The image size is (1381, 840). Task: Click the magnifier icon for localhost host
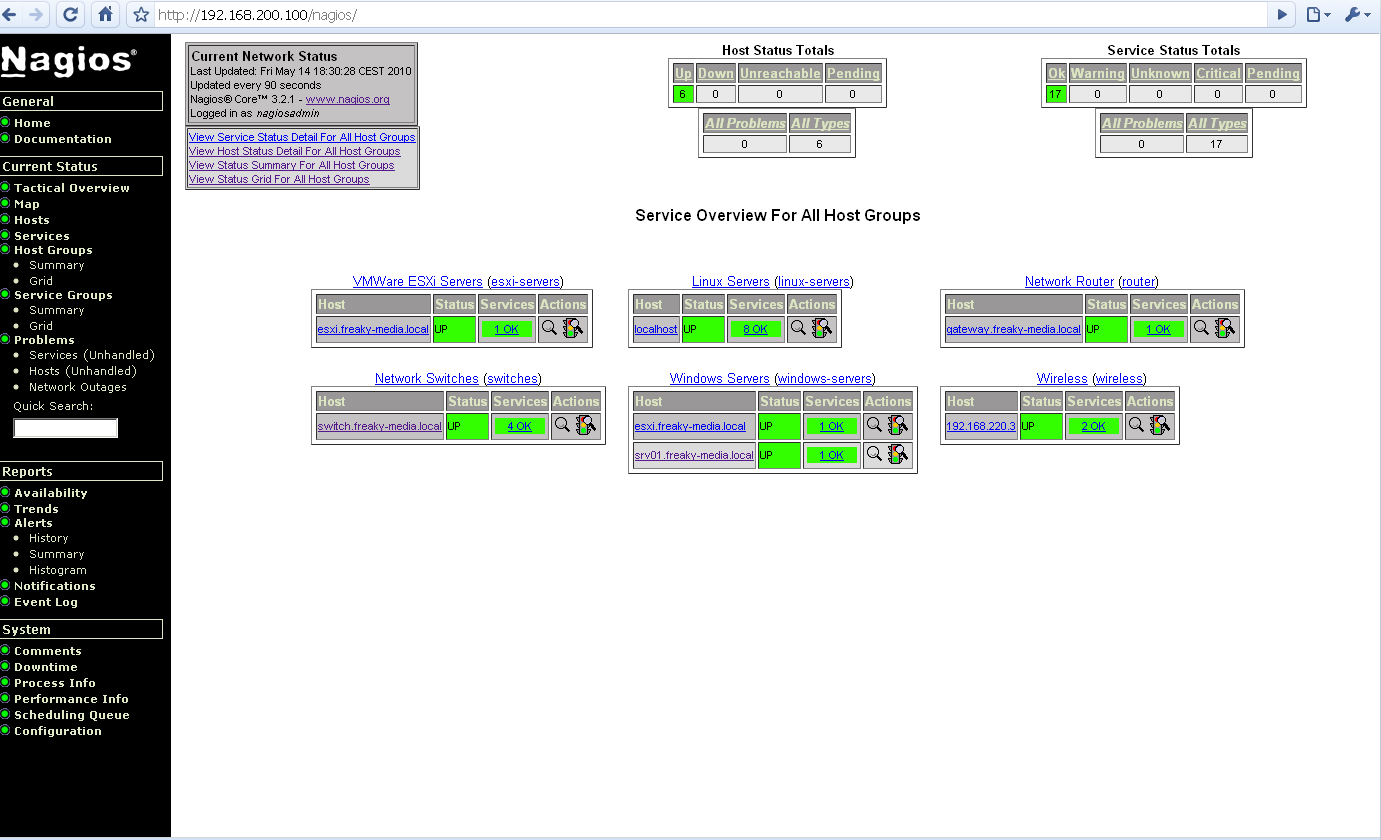tap(798, 327)
